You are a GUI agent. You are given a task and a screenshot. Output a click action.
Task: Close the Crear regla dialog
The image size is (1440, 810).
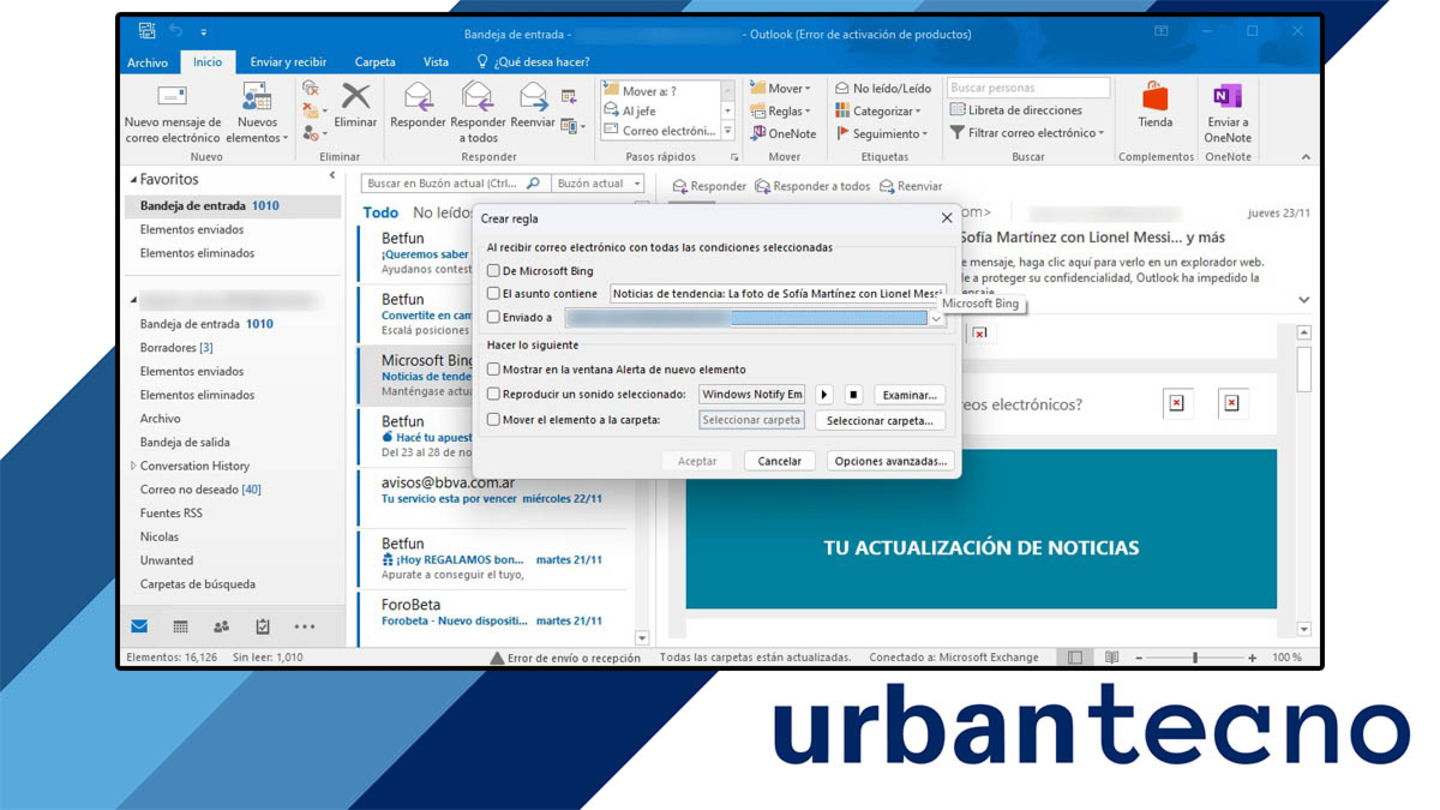pos(947,218)
